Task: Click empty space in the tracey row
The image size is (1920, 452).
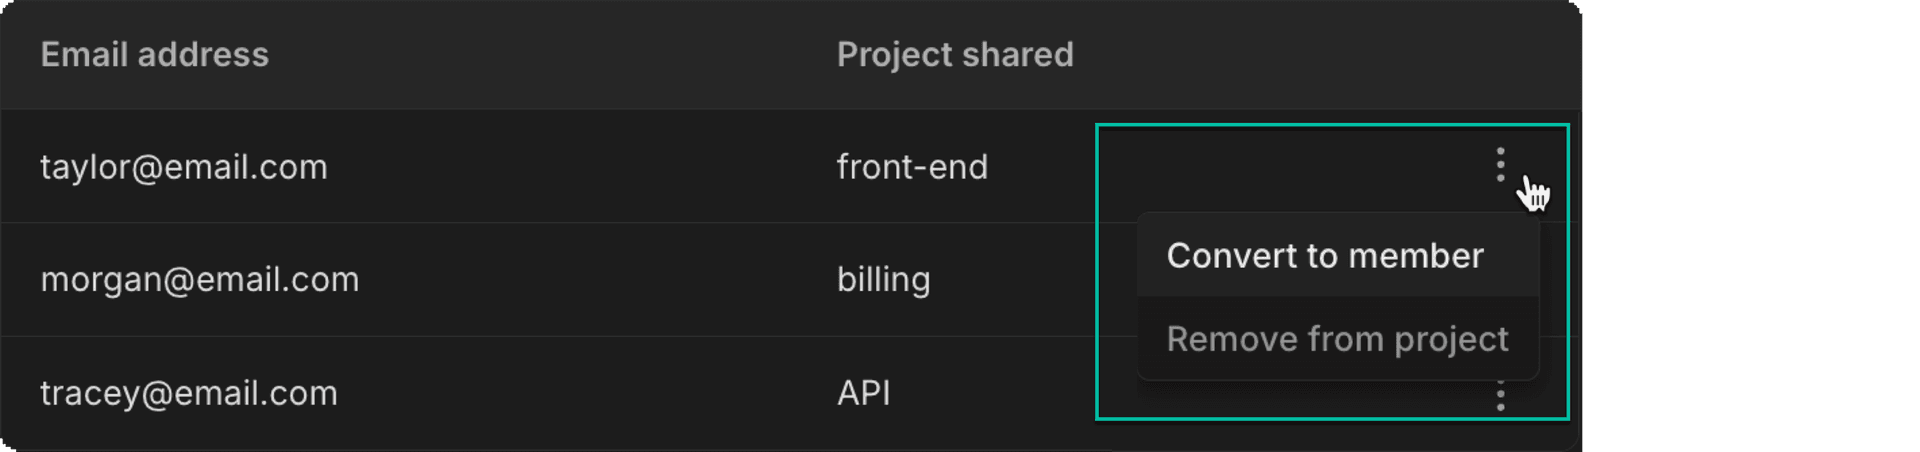Action: [600, 393]
